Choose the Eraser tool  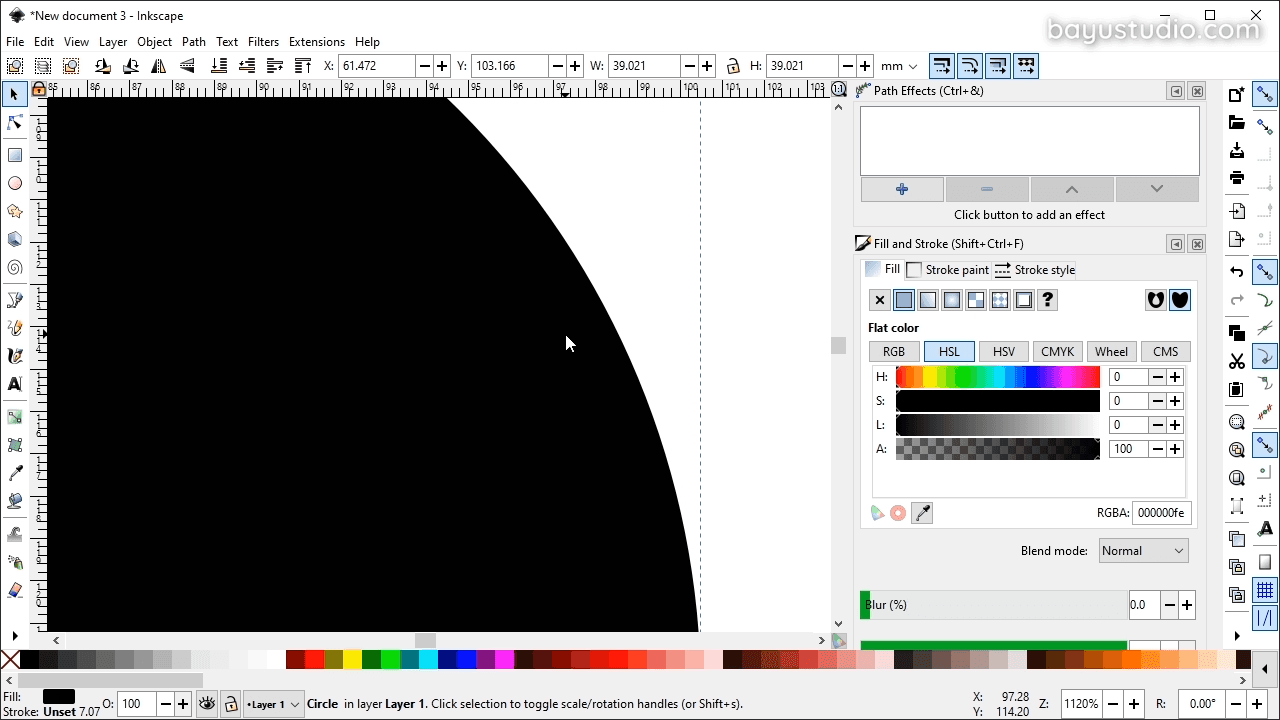[x=15, y=591]
